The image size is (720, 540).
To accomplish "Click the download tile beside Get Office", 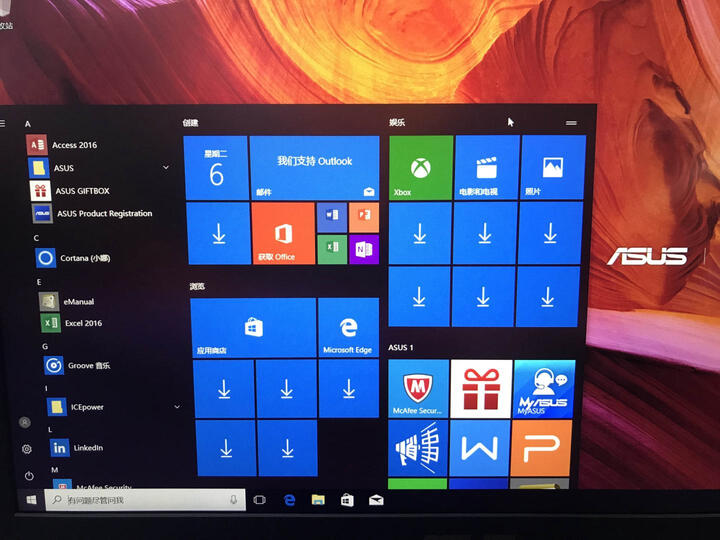I will point(219,234).
